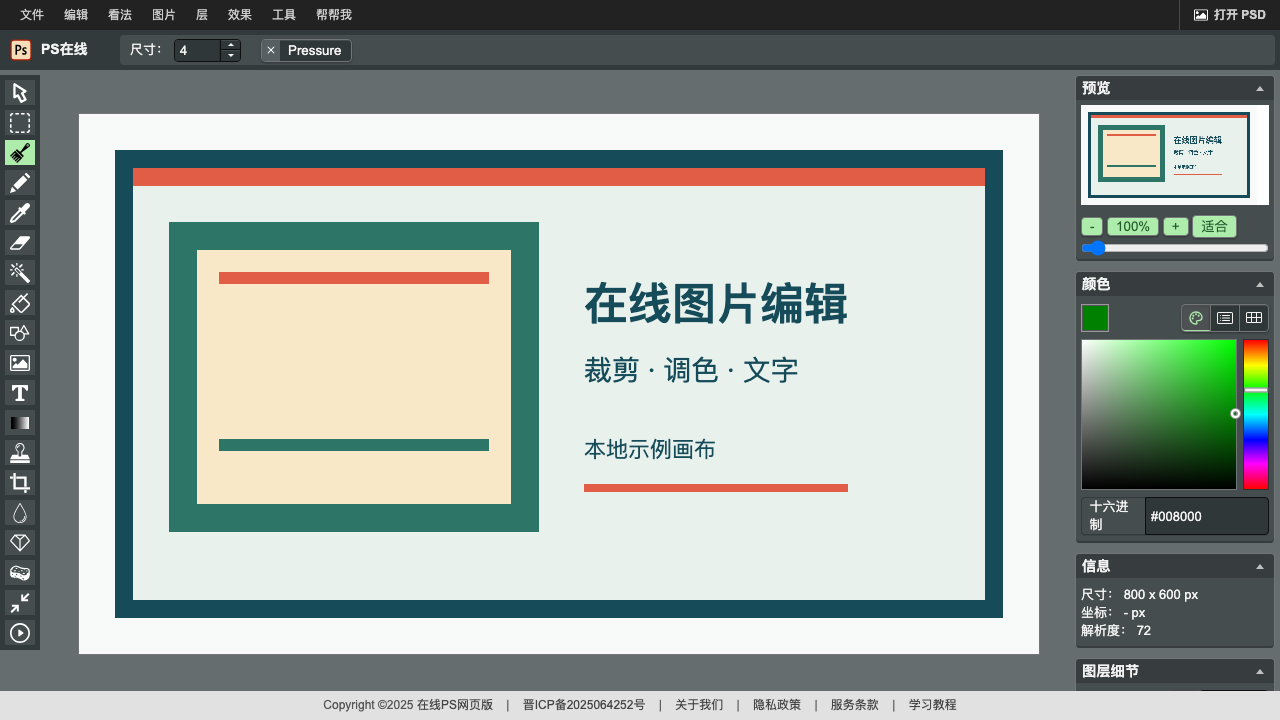Click the shrink arrows tool icon

[x=20, y=603]
